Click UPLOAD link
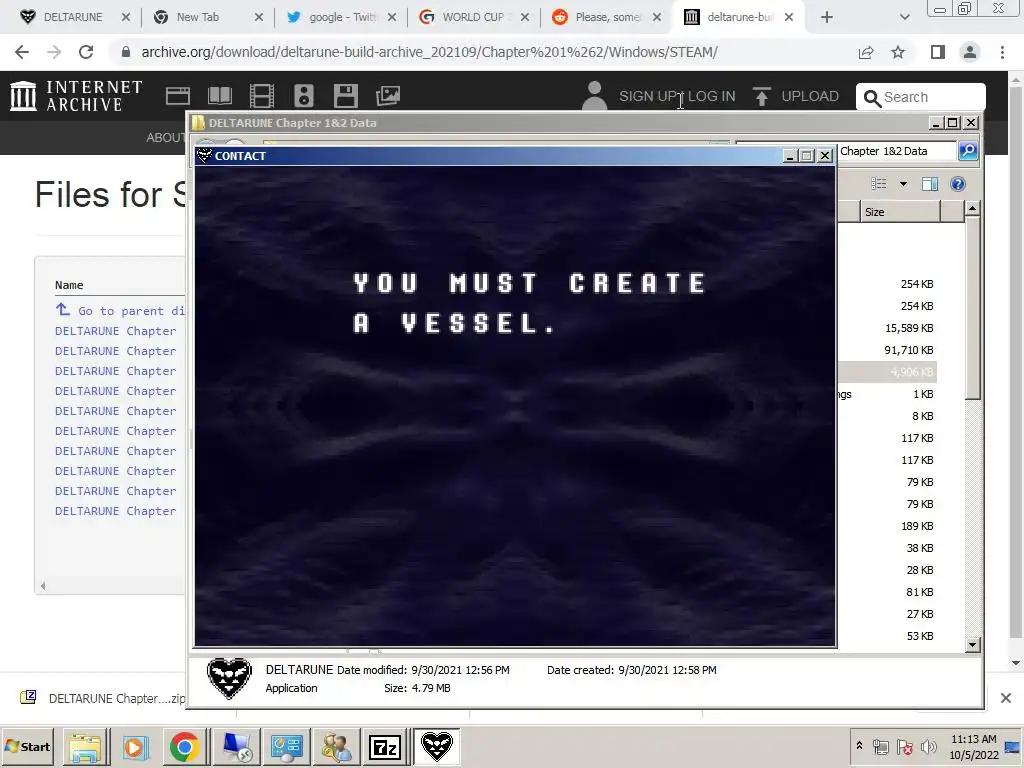The image size is (1024, 768). (810, 96)
